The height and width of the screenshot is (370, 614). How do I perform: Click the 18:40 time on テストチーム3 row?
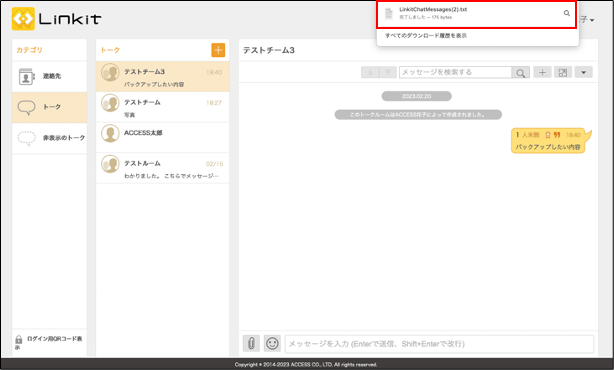tap(214, 72)
